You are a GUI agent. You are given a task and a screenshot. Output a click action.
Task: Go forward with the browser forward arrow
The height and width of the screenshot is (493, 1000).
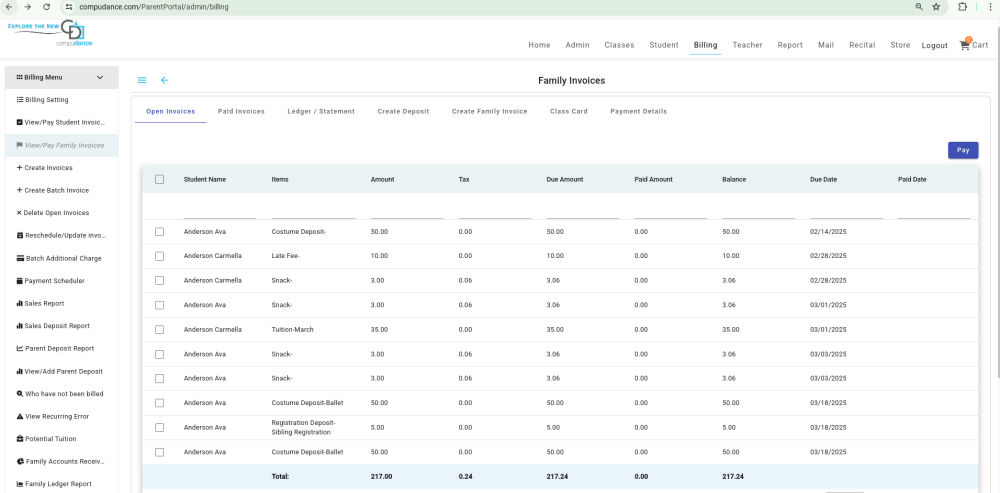27,6
